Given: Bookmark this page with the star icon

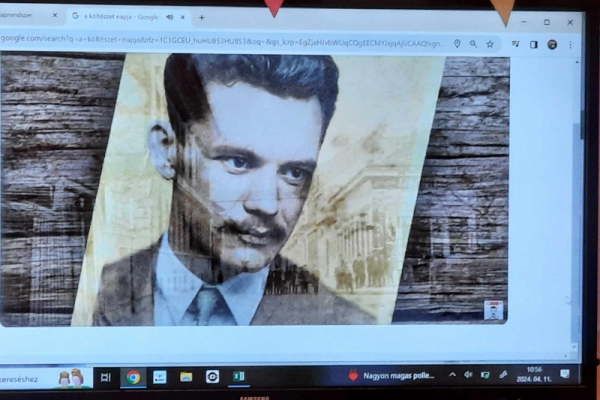Looking at the screenshot, I should [x=490, y=44].
